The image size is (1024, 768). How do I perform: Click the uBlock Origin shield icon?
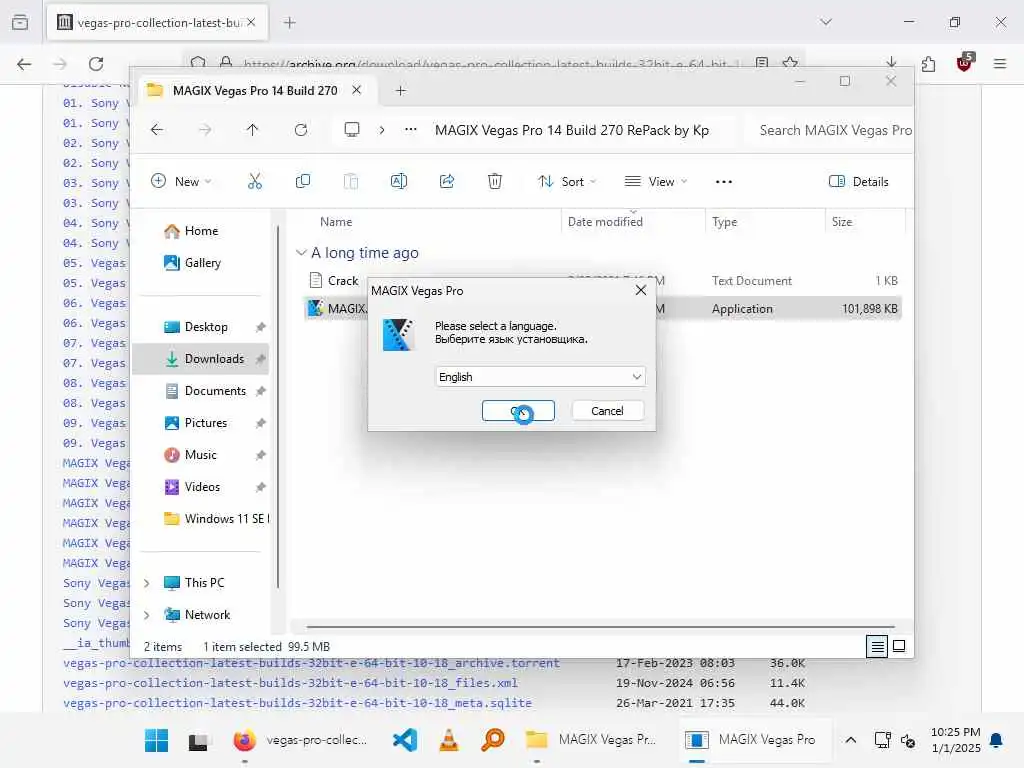pyautogui.click(x=965, y=63)
